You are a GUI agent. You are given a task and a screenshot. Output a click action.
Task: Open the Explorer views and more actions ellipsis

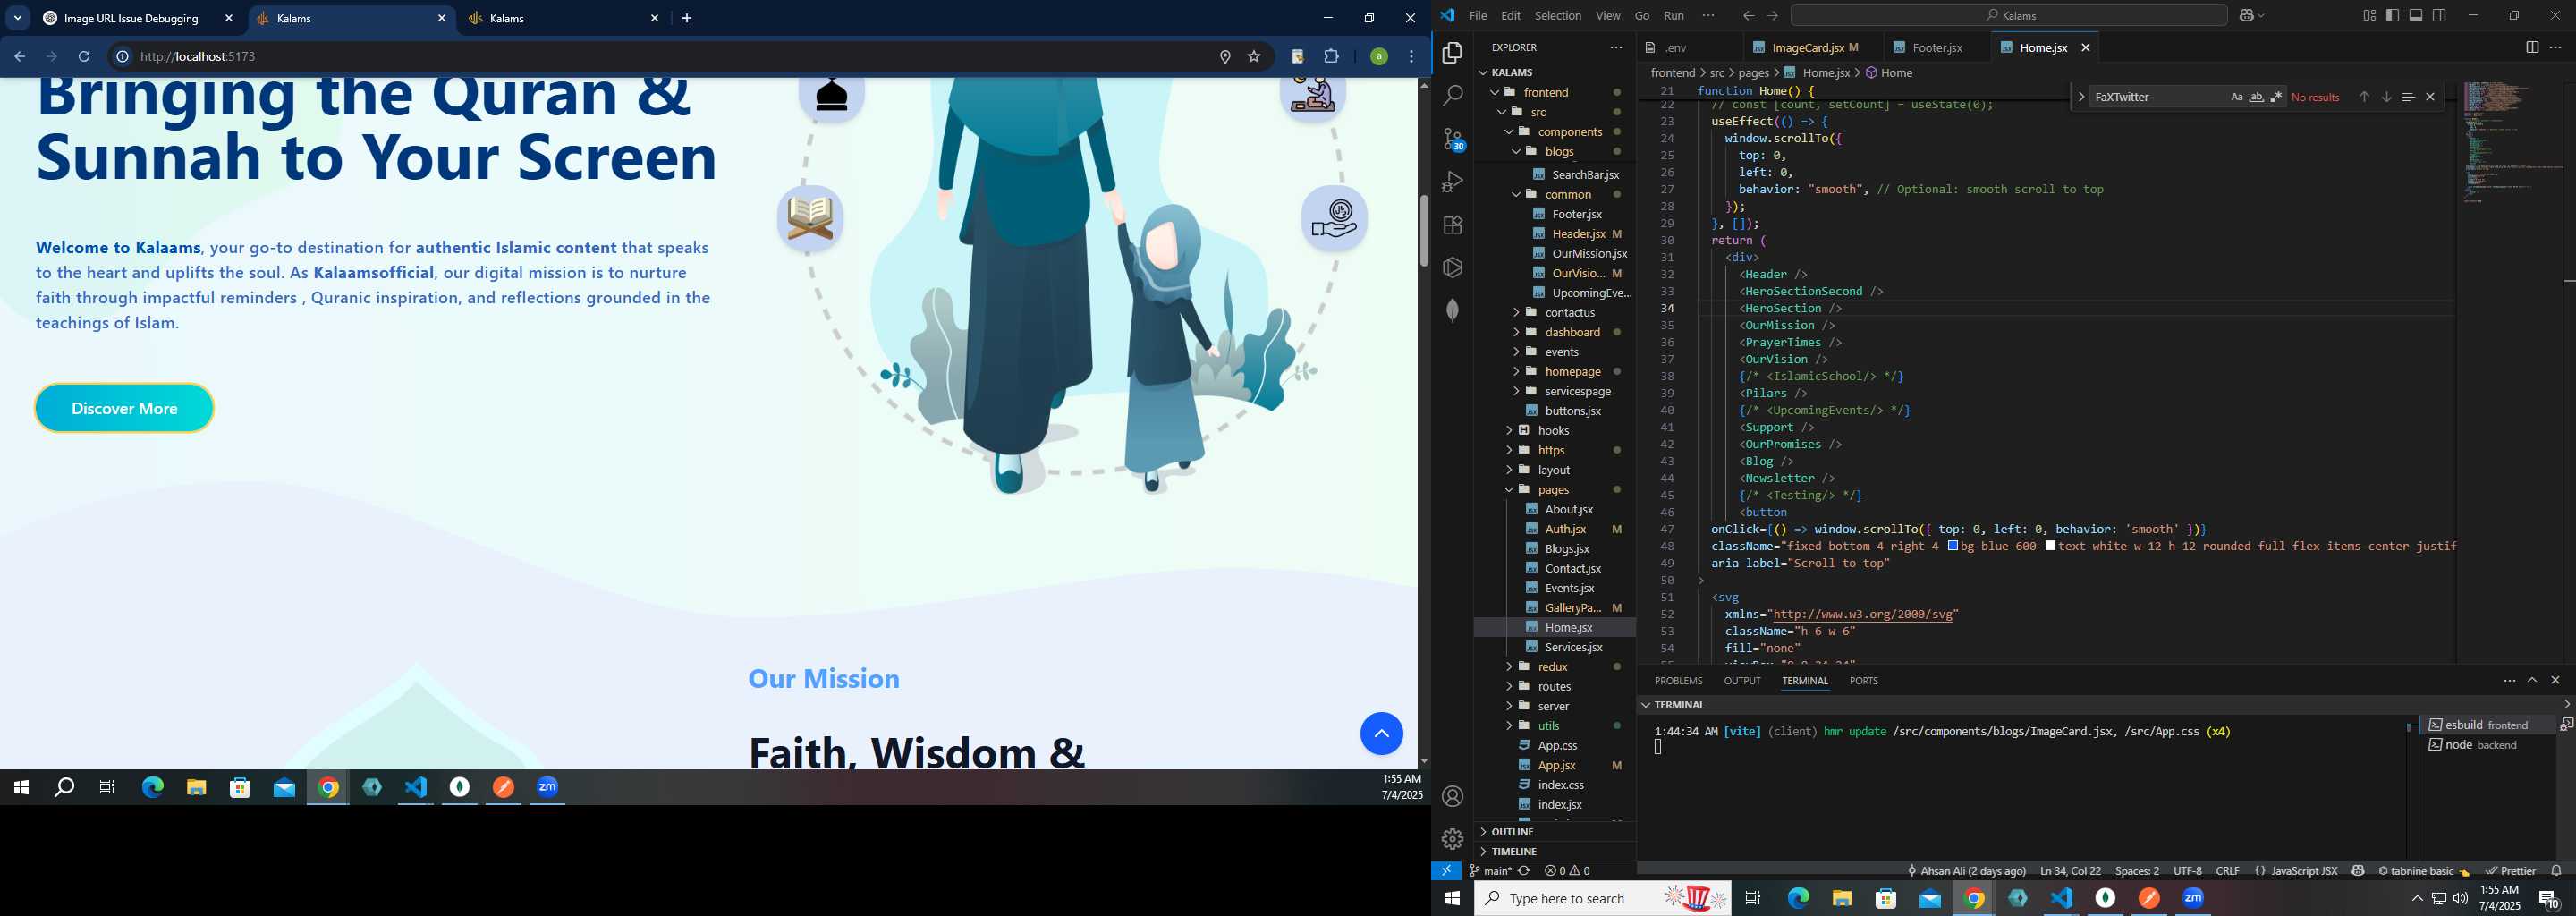pyautogui.click(x=1616, y=47)
